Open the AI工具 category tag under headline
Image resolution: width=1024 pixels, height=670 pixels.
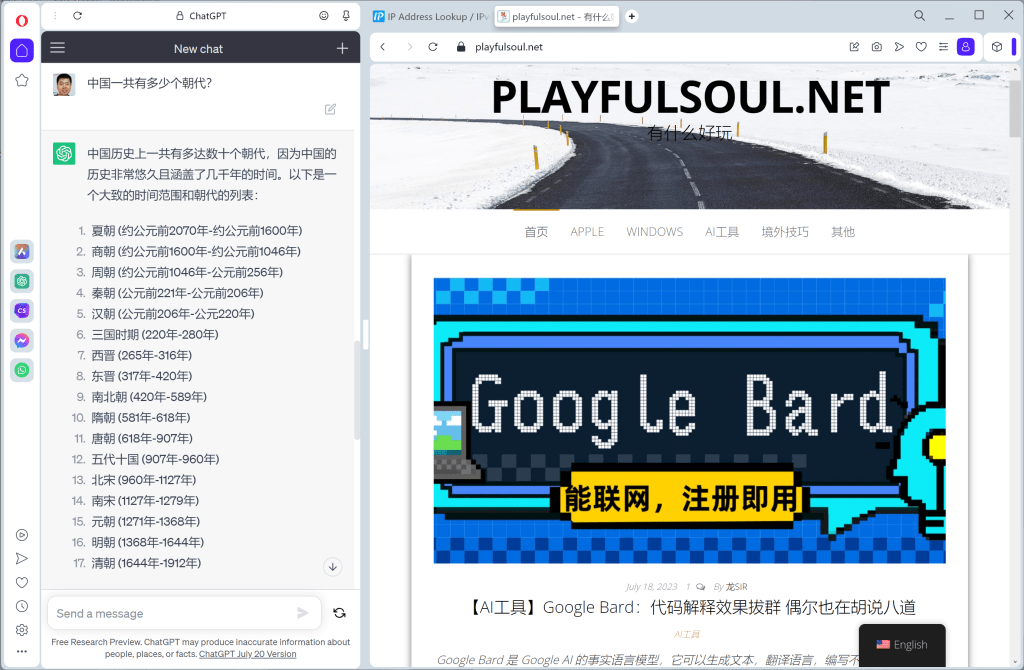[687, 634]
